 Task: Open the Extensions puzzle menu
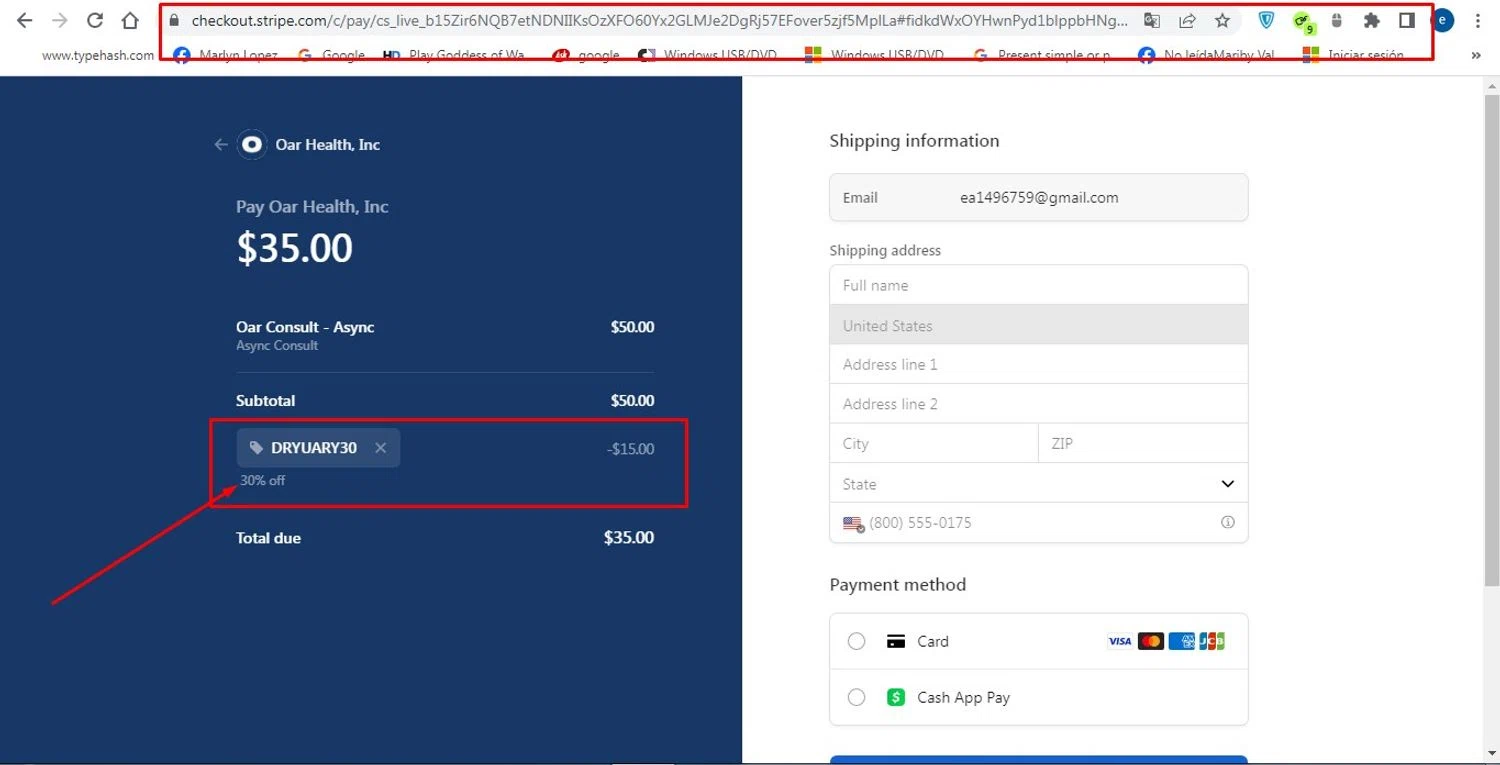point(1371,20)
